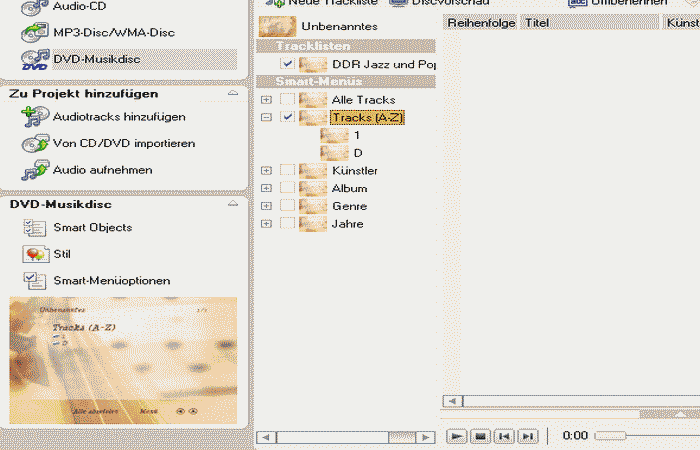Click the playback position slider
The height and width of the screenshot is (450, 700).
pyautogui.click(x=610, y=436)
